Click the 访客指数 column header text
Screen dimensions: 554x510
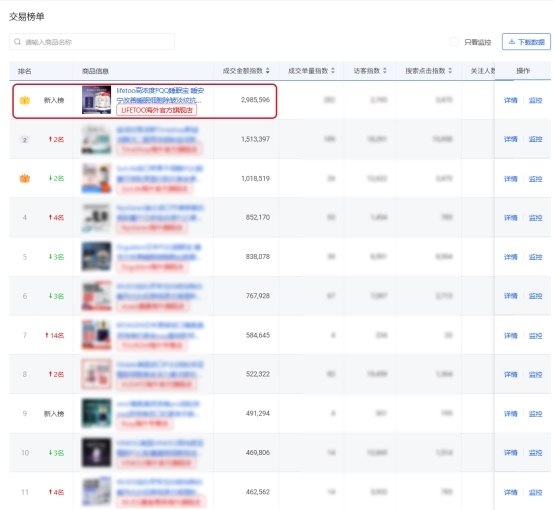pyautogui.click(x=367, y=71)
